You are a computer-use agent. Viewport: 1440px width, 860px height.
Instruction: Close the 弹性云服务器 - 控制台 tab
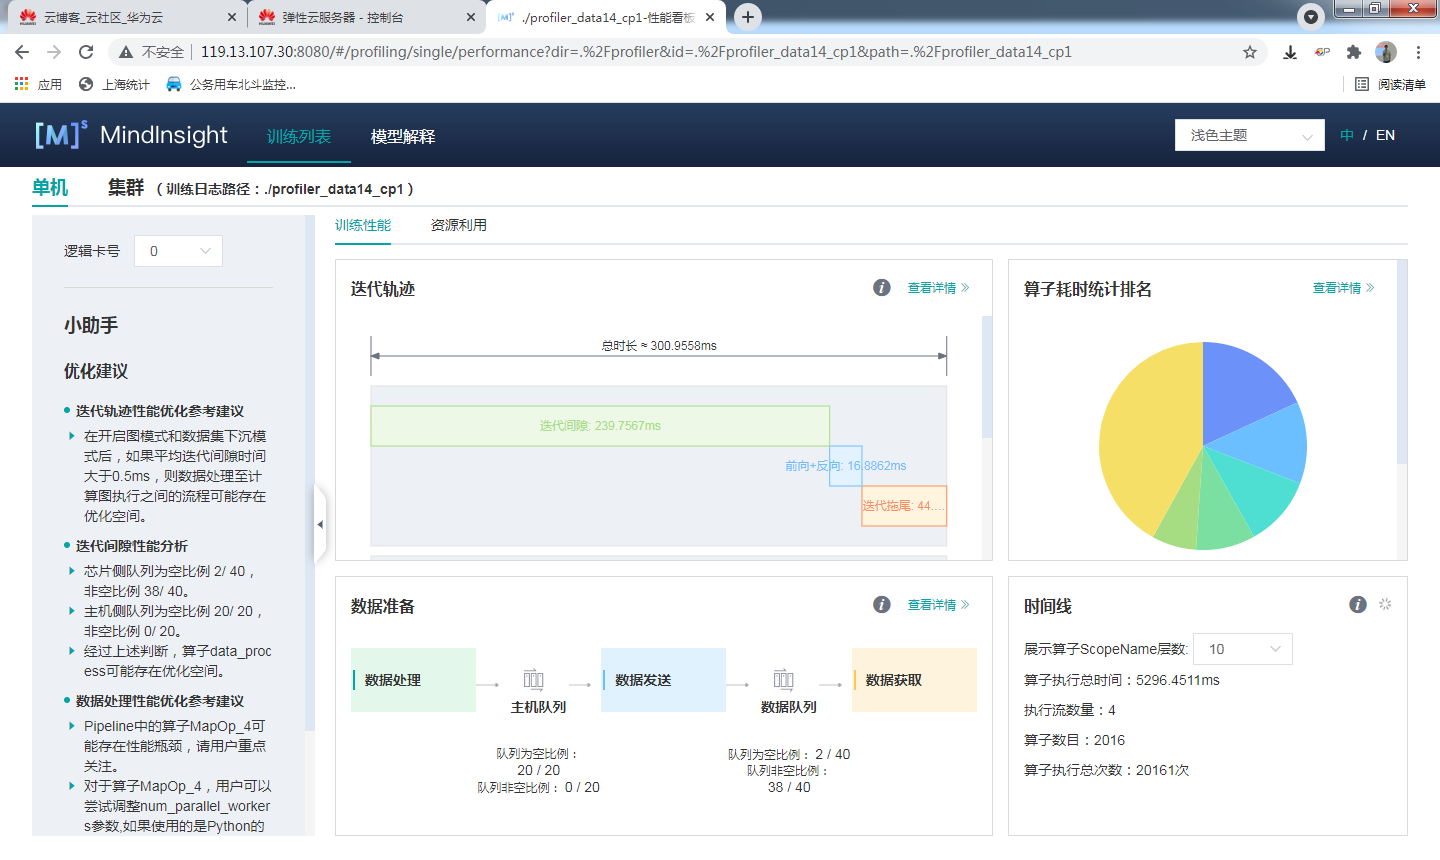tap(471, 17)
